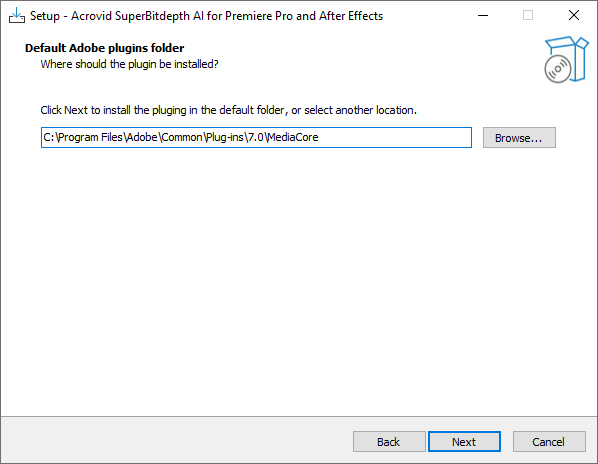
Task: Click the 'Where should the plugin be installed?' text
Action: pos(130,64)
